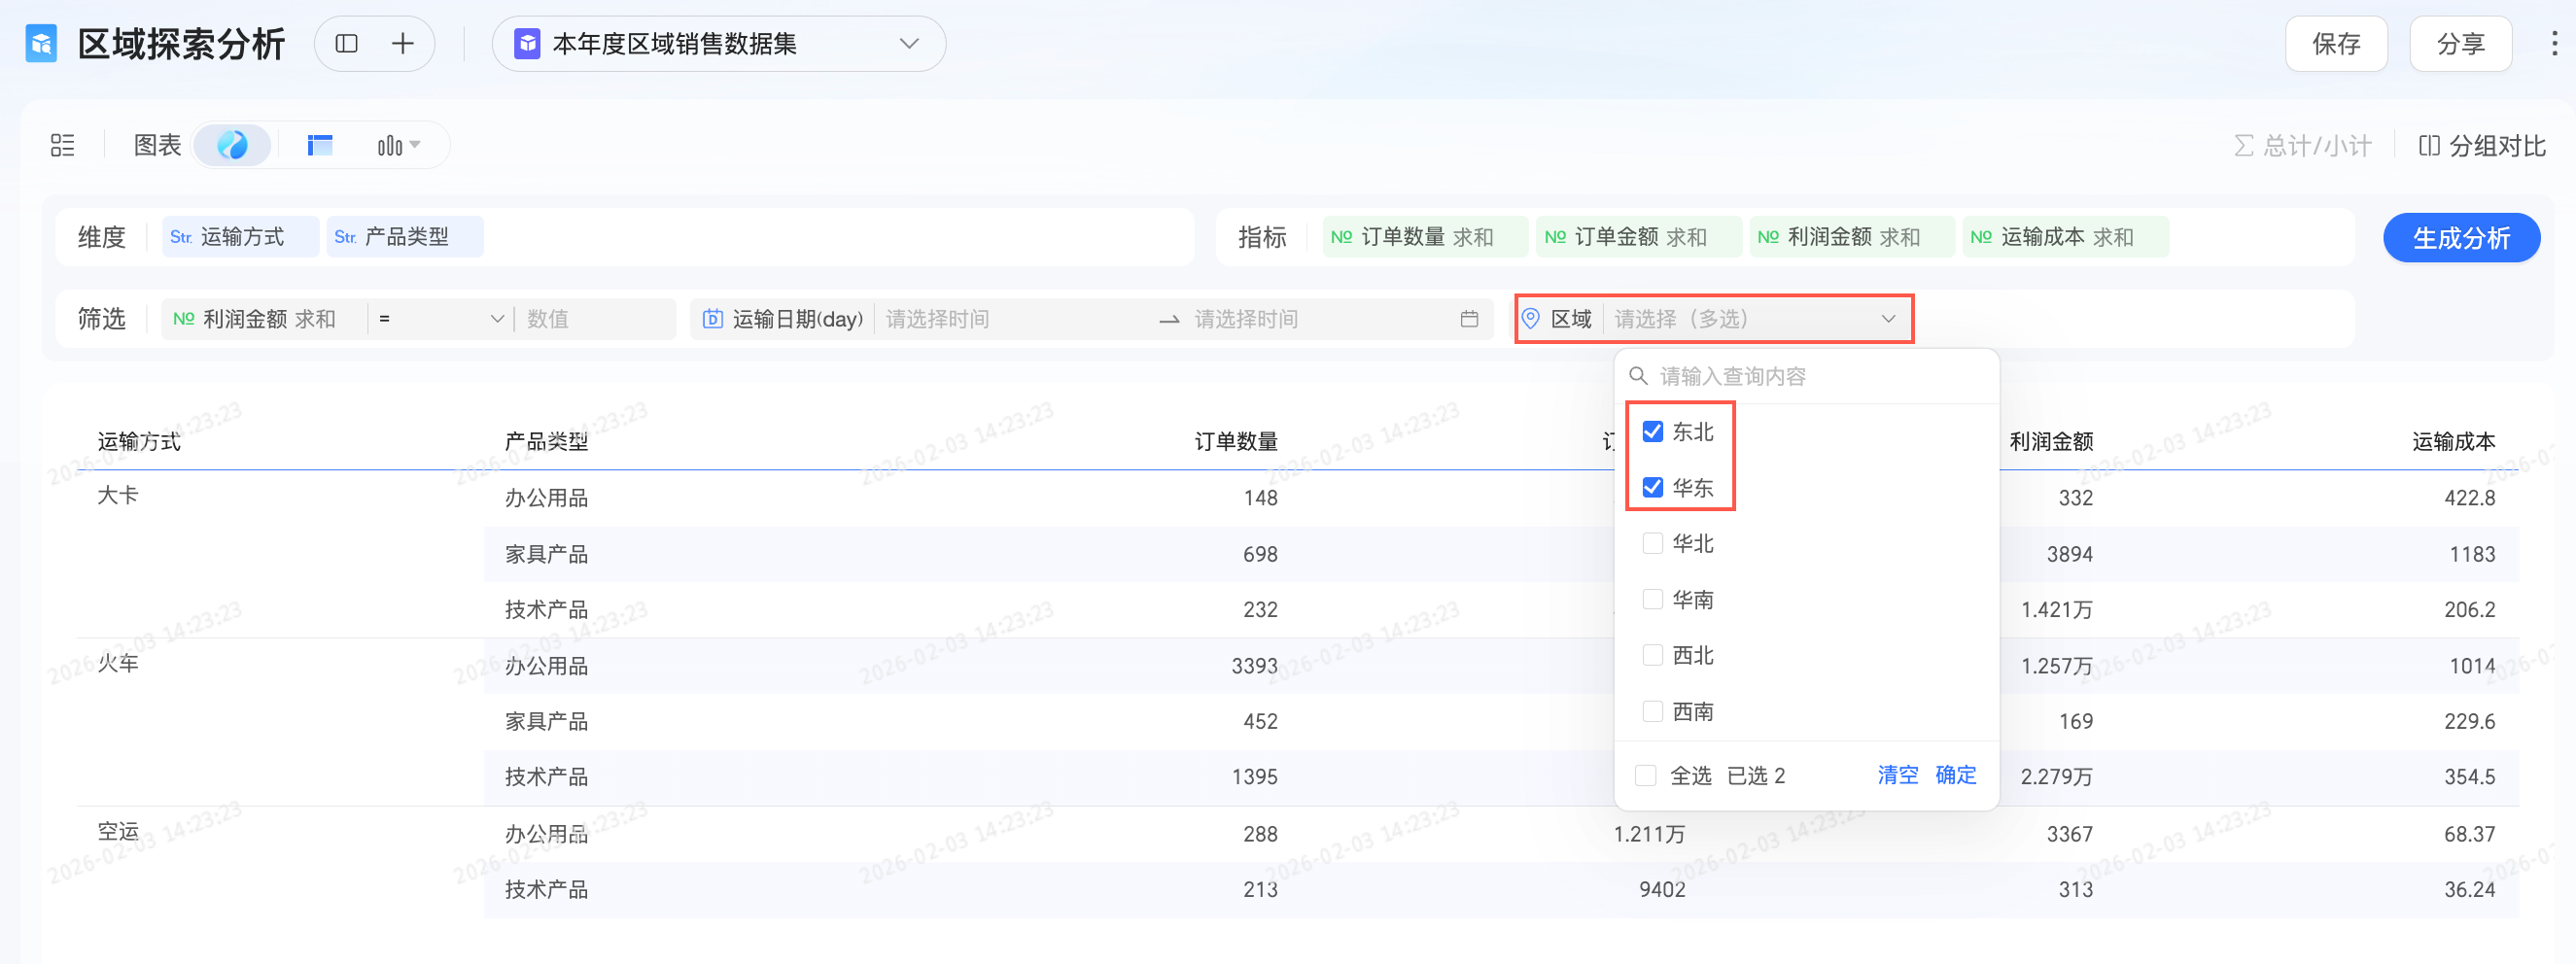Click the search magnifier icon in dropdown

(x=1638, y=376)
